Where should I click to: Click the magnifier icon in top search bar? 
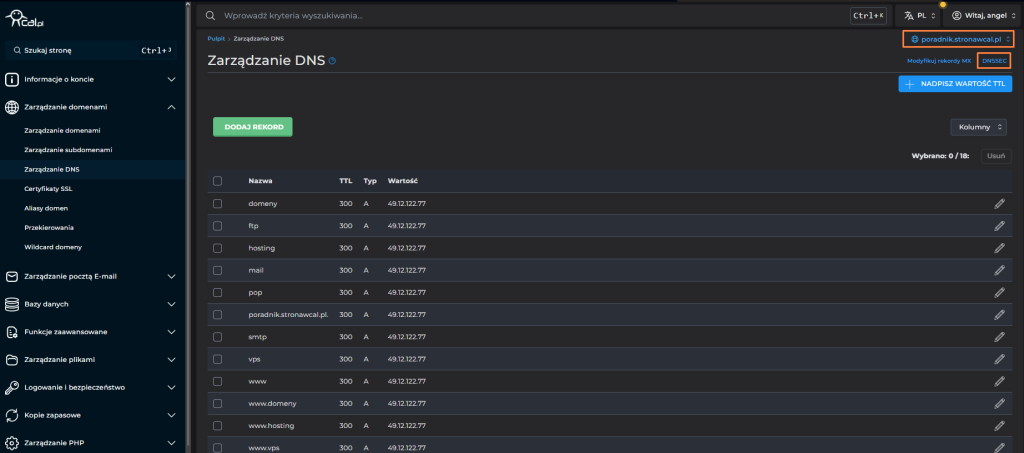(210, 15)
